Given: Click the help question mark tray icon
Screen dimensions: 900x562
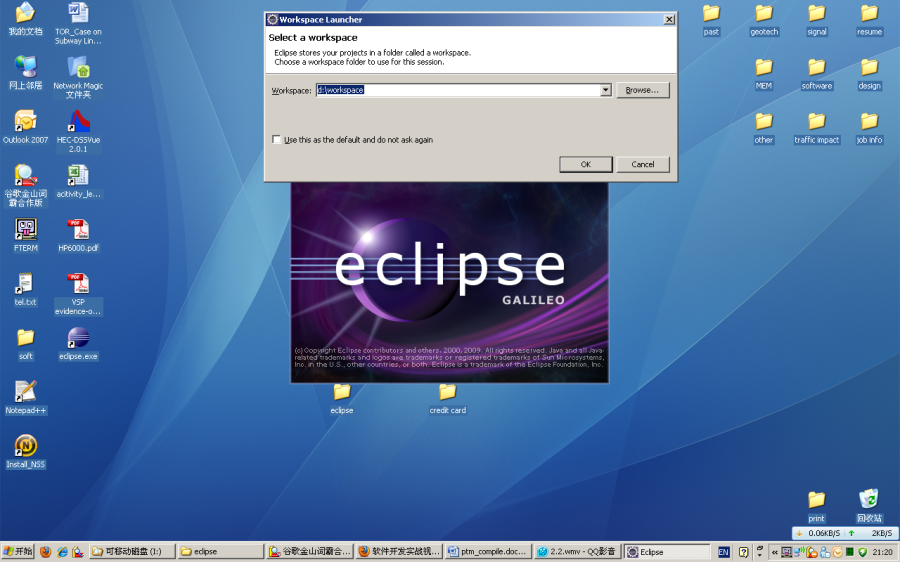Looking at the screenshot, I should [743, 552].
